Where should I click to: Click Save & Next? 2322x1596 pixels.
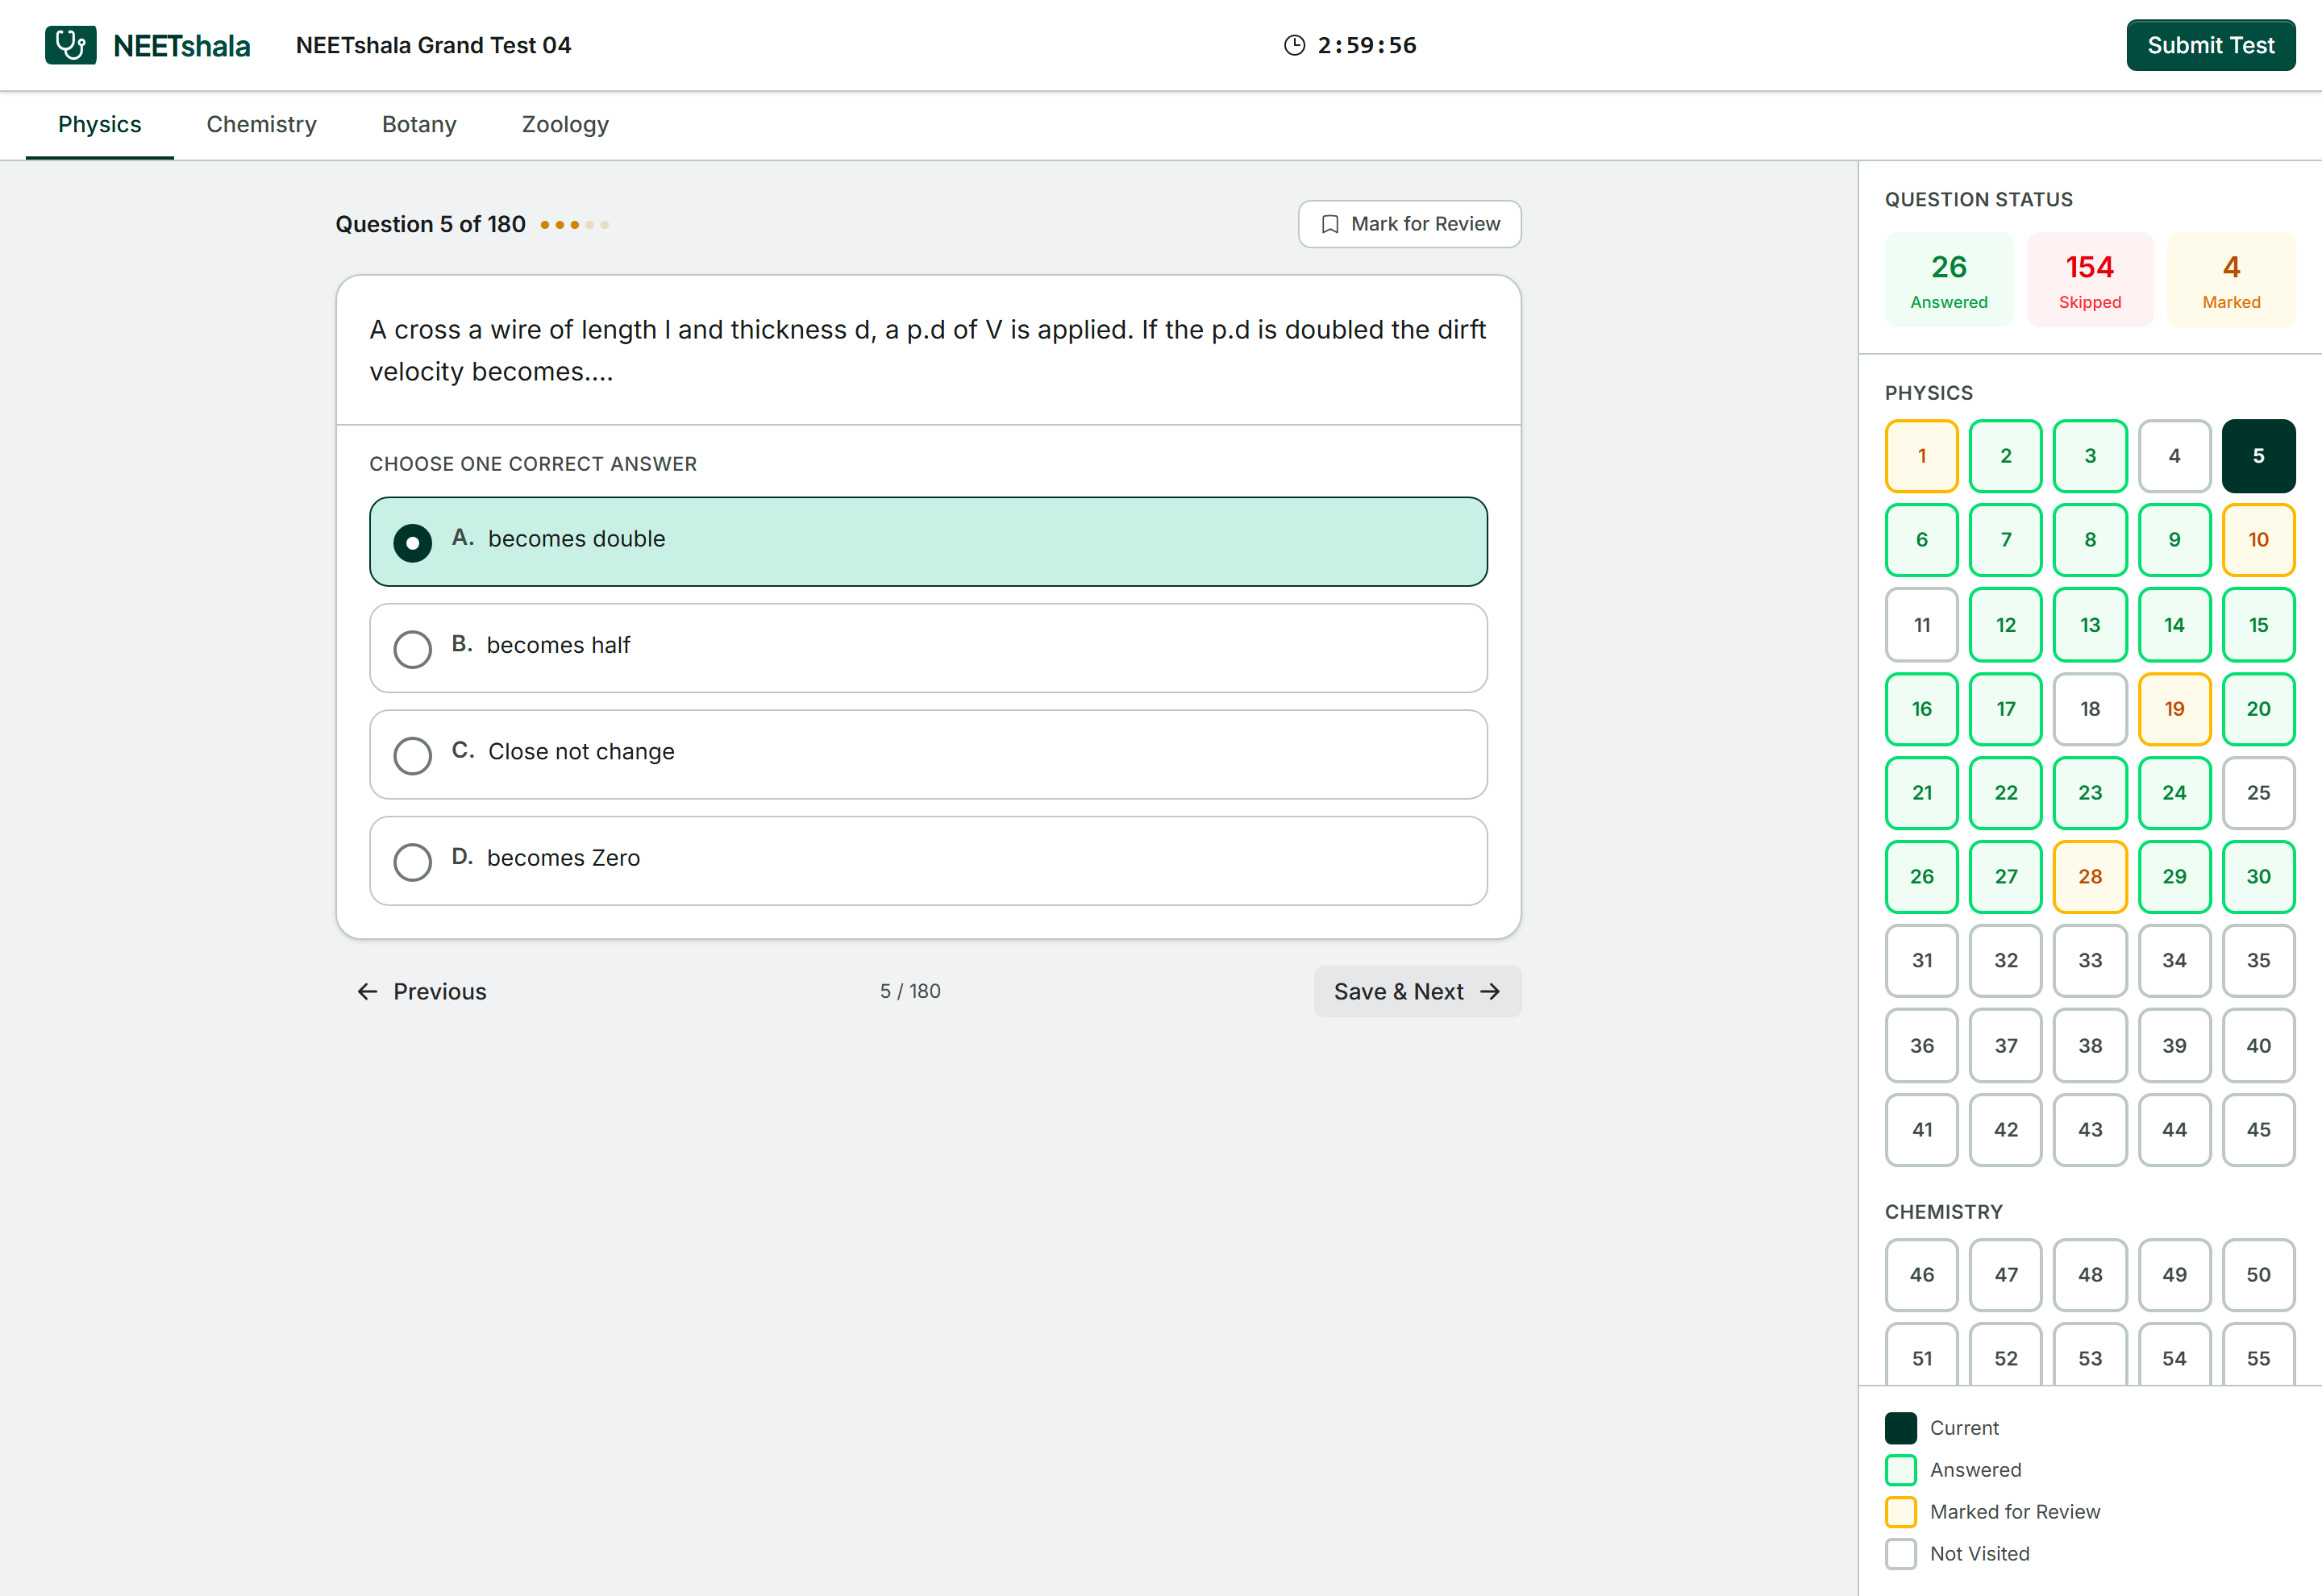pyautogui.click(x=1418, y=991)
